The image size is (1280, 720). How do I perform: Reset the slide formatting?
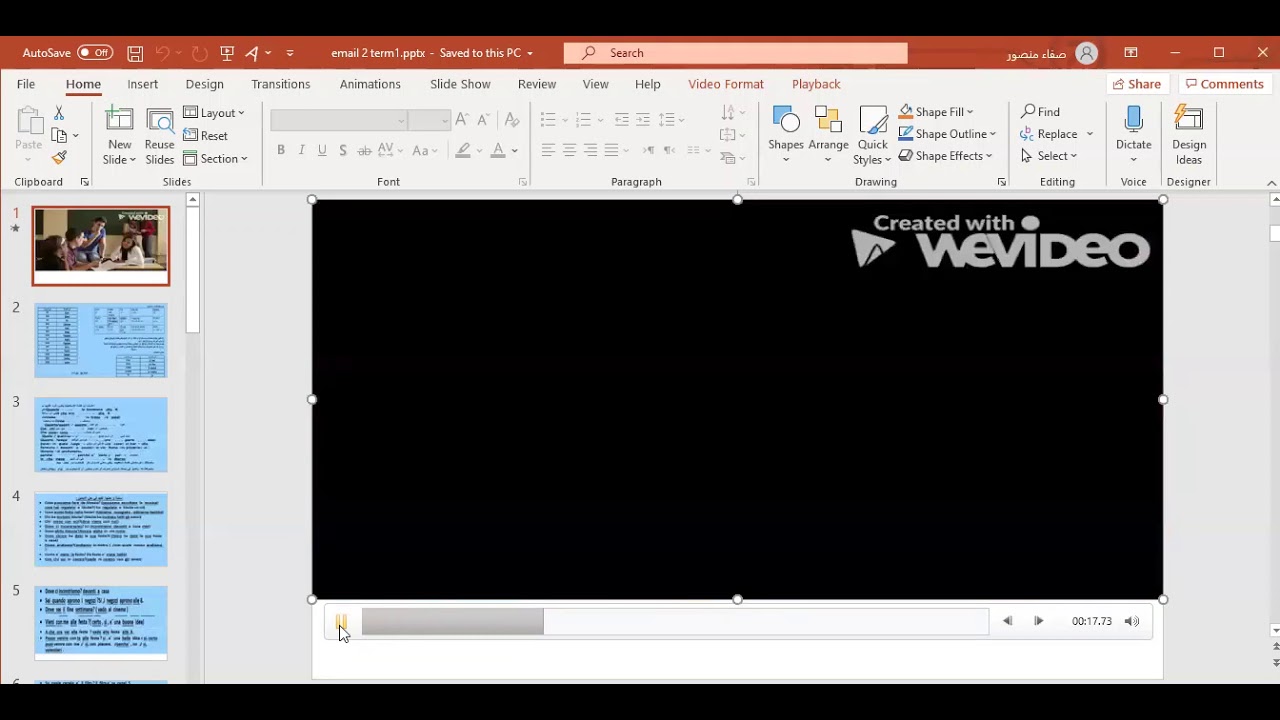(206, 136)
